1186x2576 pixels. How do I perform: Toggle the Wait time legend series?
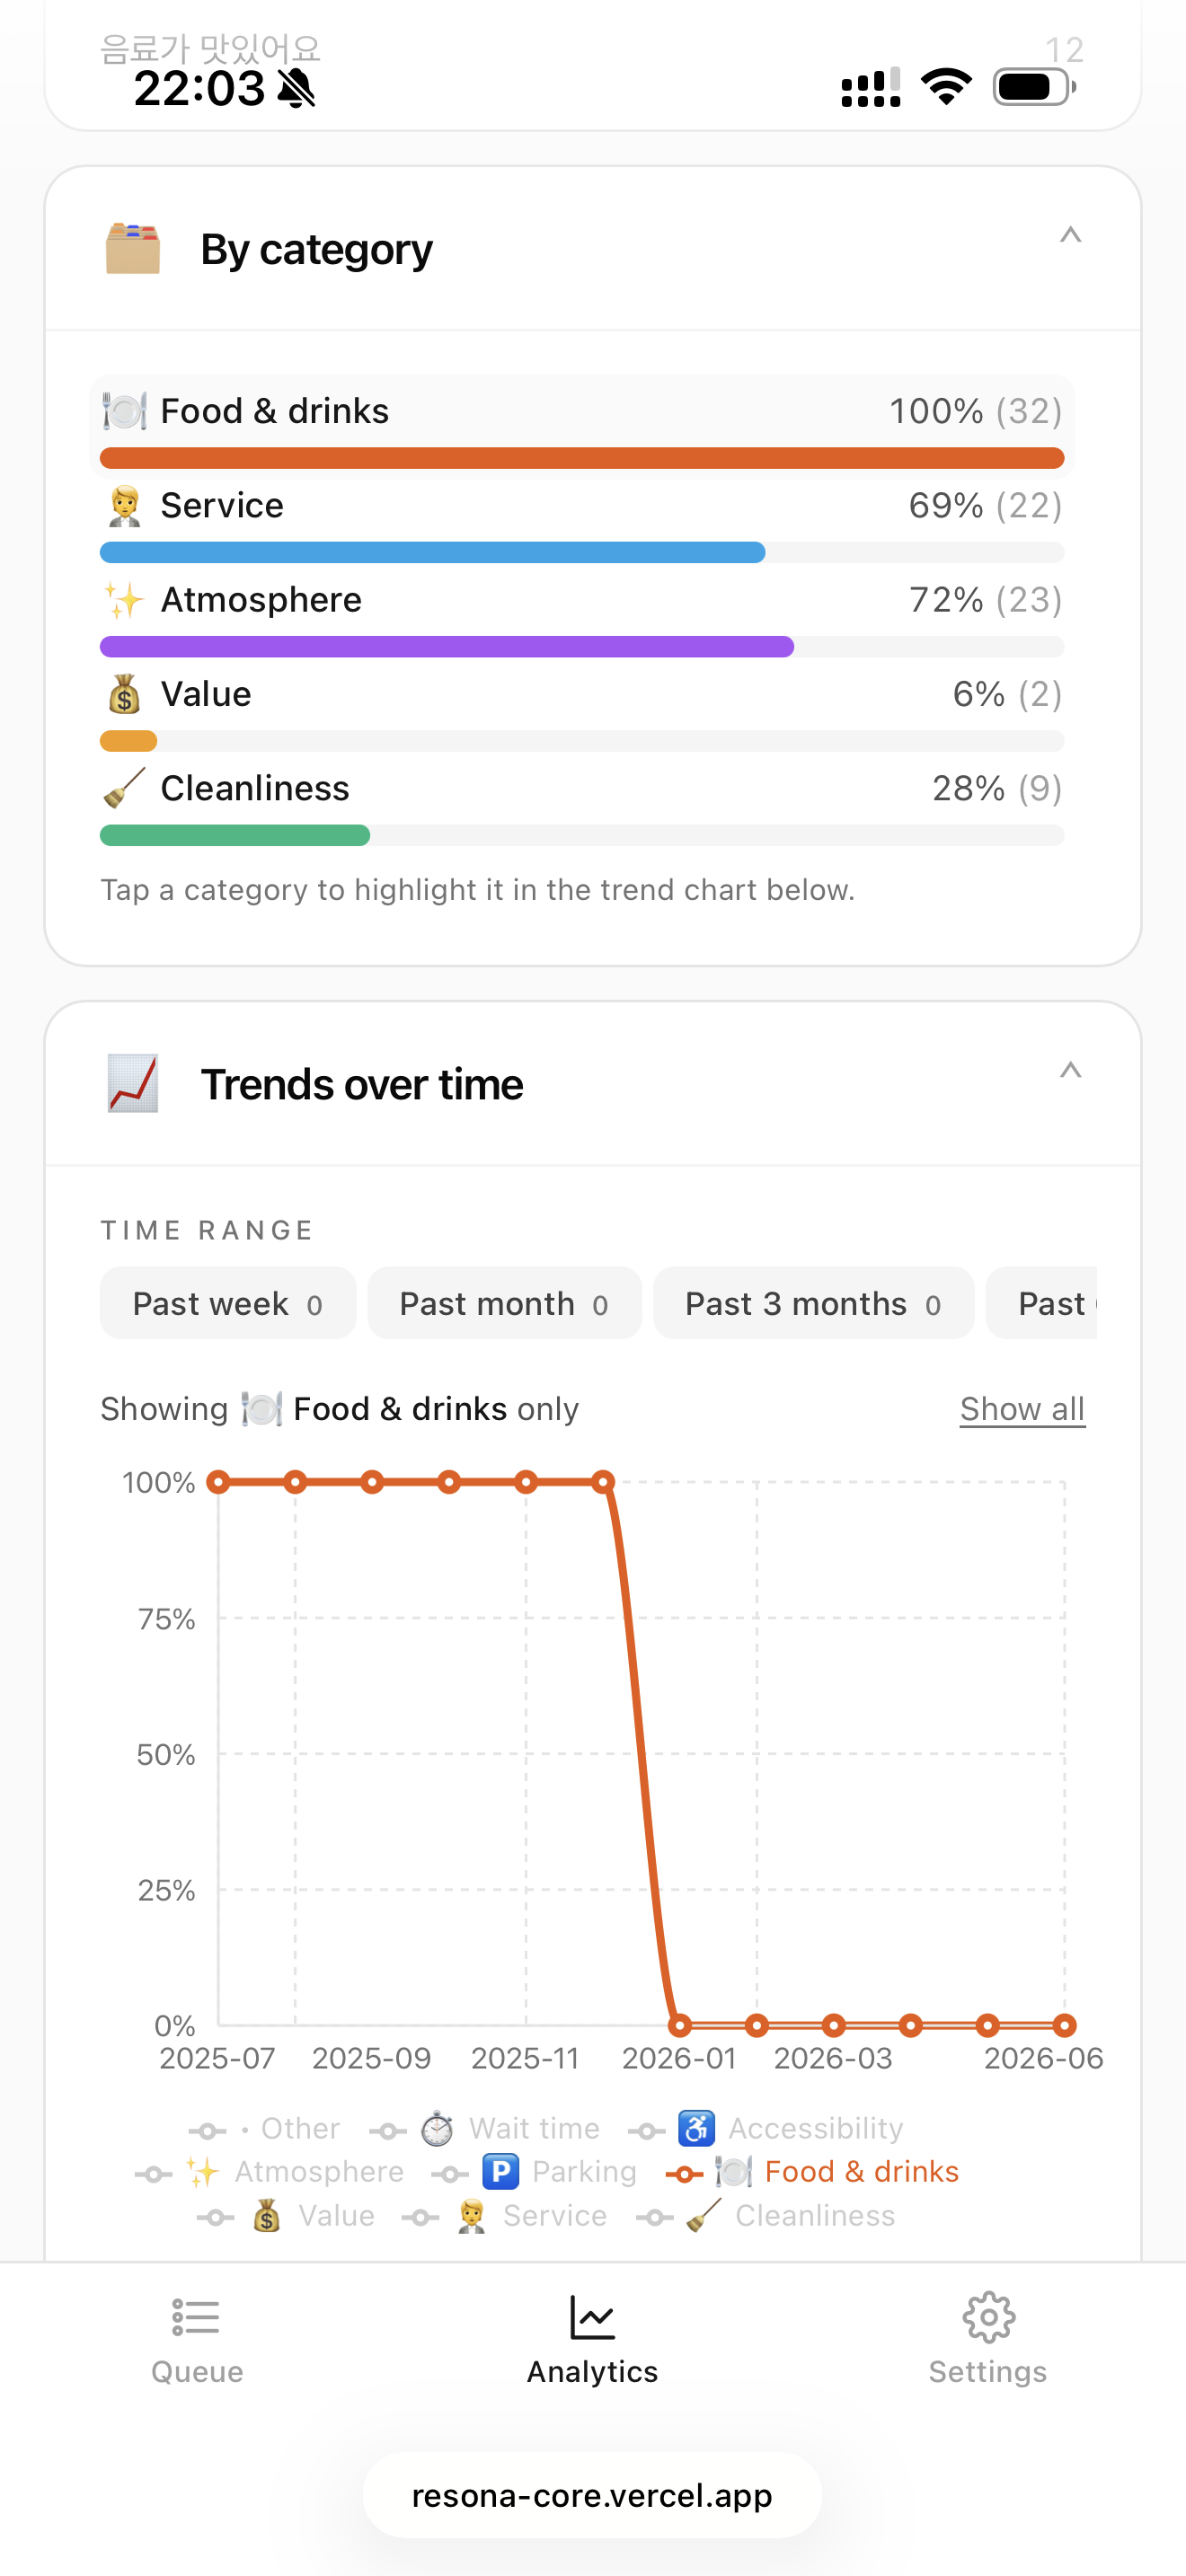click(485, 2127)
